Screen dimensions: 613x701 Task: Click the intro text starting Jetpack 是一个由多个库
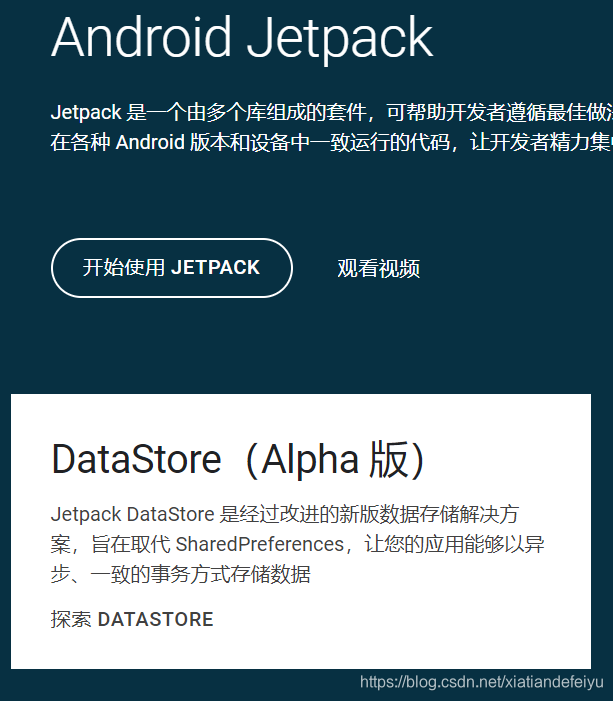click(331, 127)
